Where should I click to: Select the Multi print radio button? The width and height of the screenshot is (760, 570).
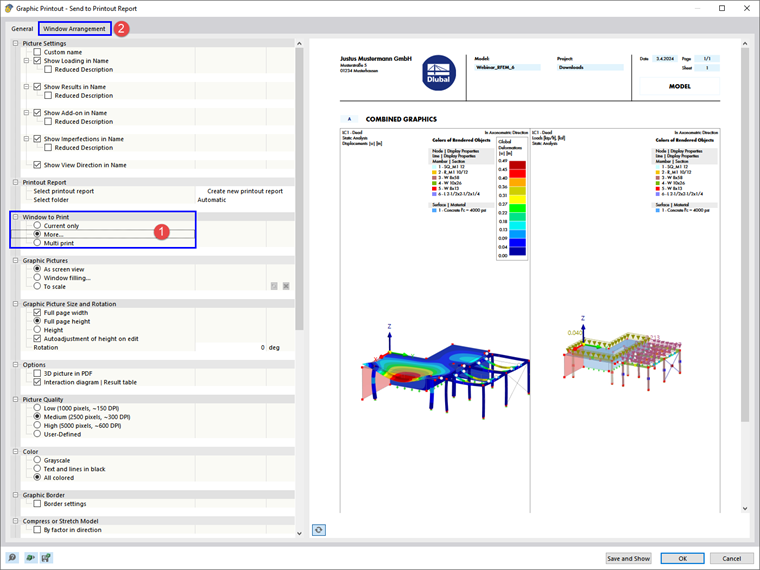(x=37, y=243)
